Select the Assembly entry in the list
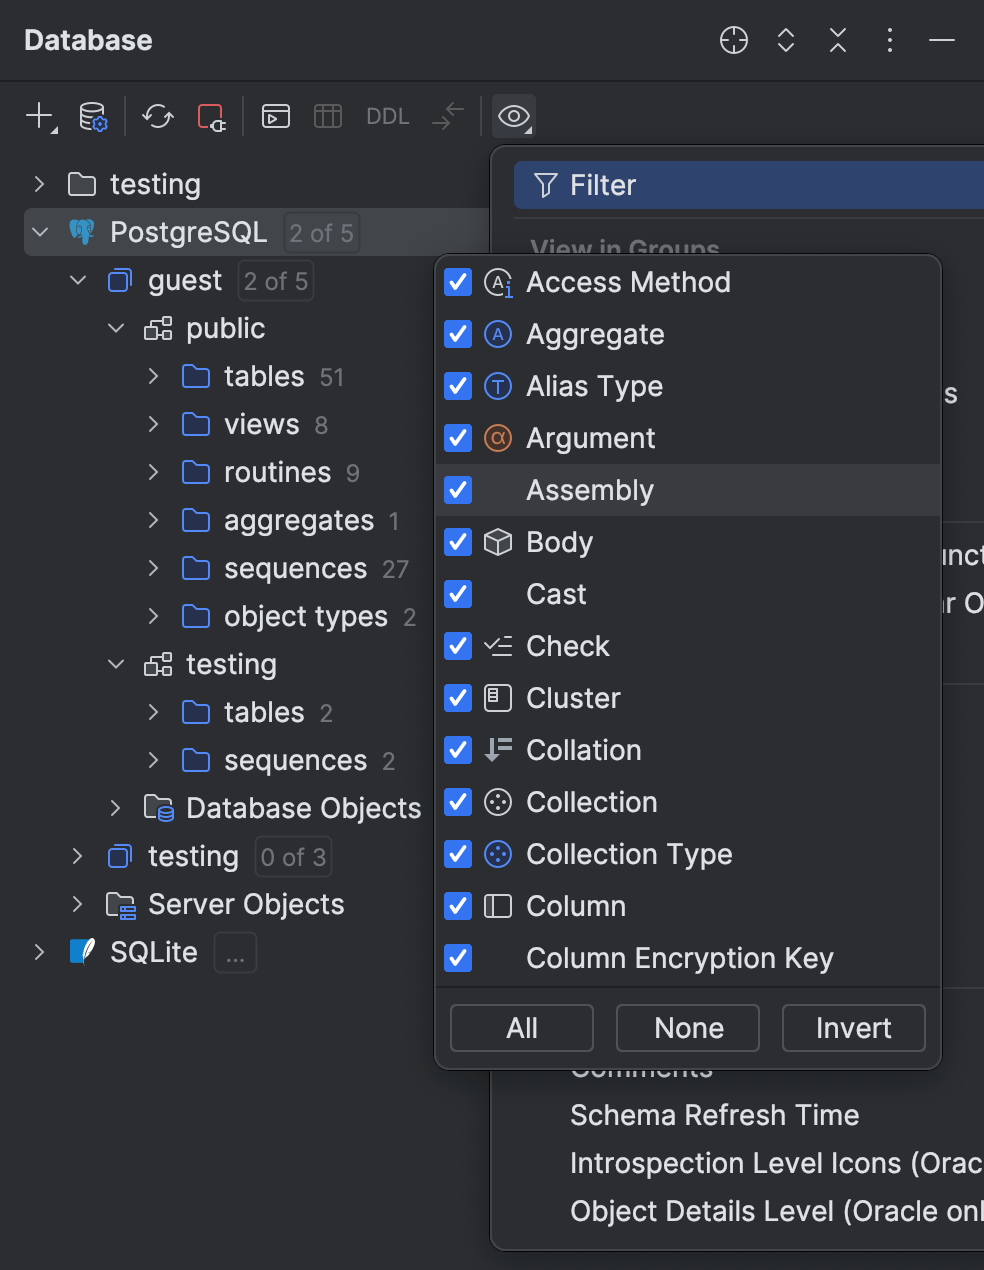Image resolution: width=984 pixels, height=1270 pixels. [590, 490]
